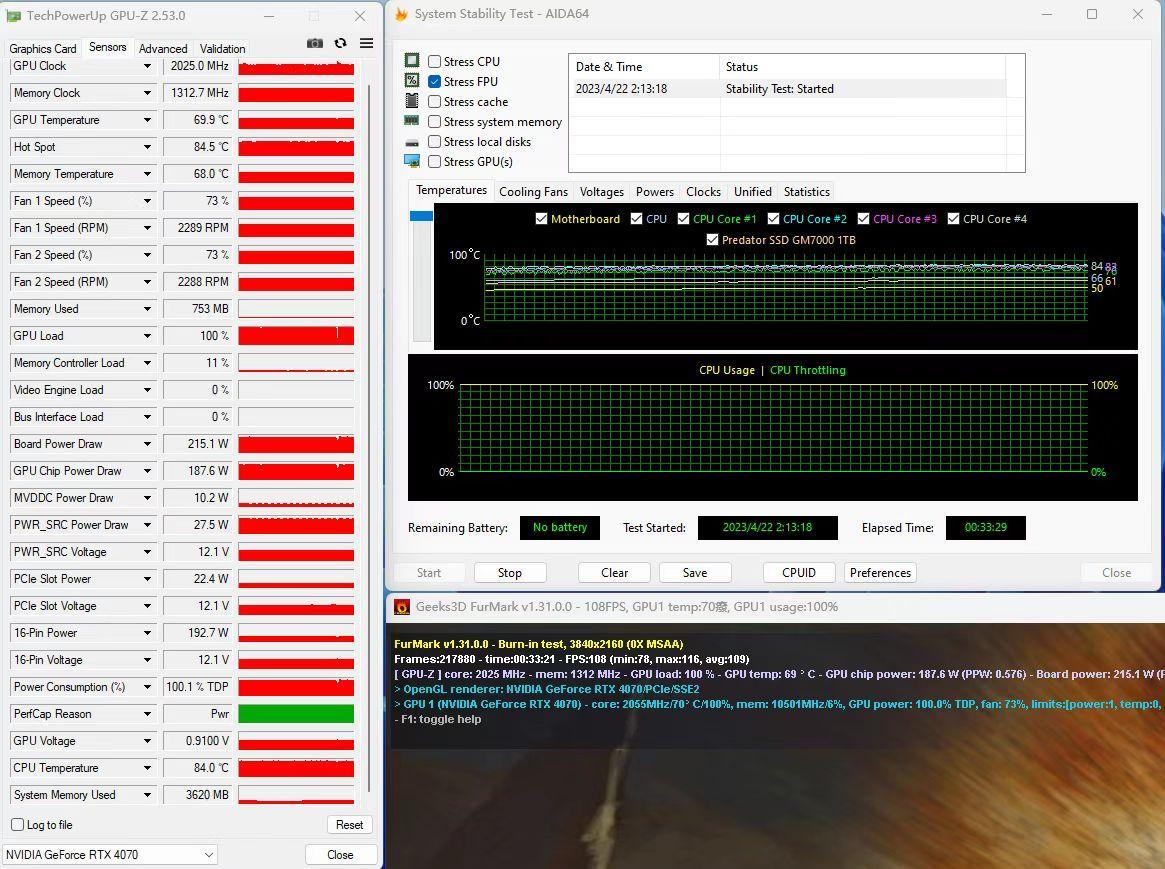Click the GPU-Z app icon in title bar
This screenshot has height=869, width=1165.
click(13, 16)
